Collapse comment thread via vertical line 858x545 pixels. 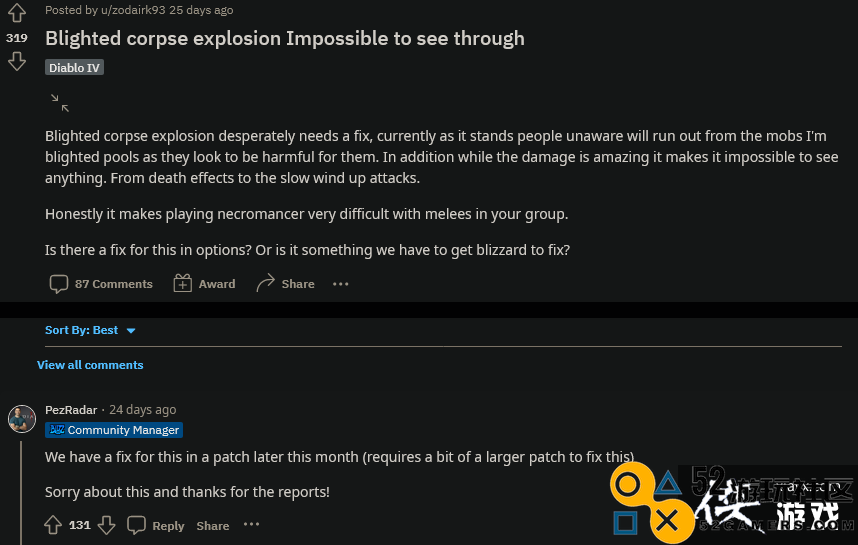click(x=21, y=492)
